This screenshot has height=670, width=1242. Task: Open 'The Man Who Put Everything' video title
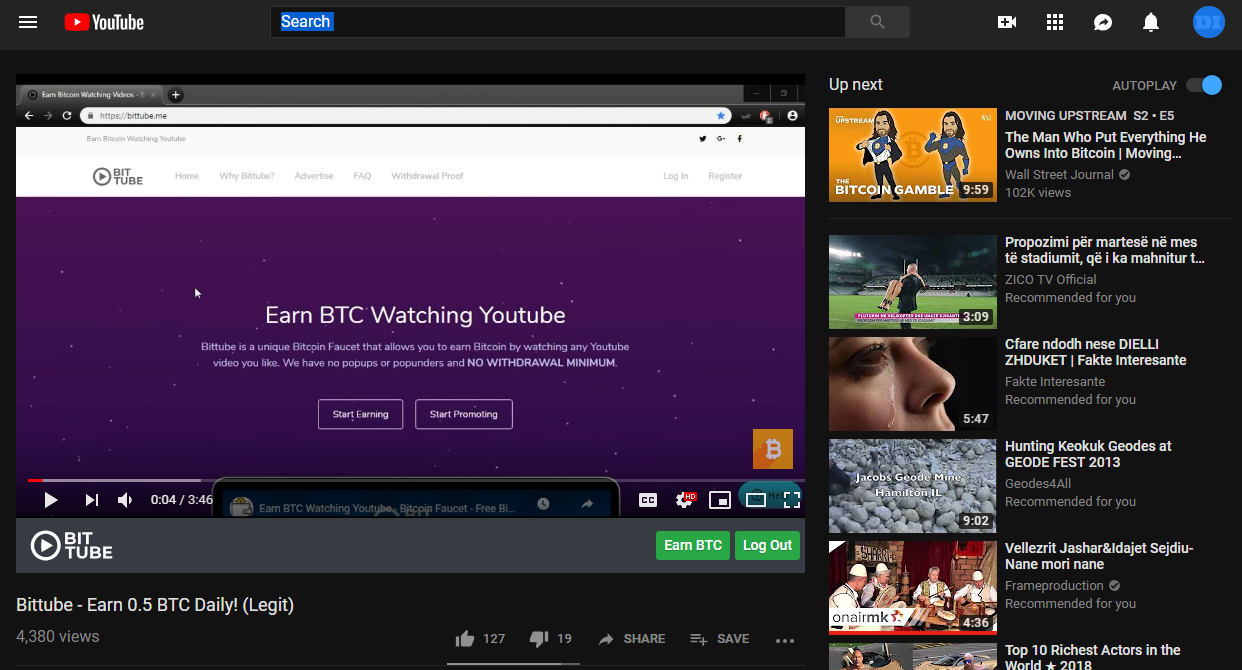pos(1105,145)
